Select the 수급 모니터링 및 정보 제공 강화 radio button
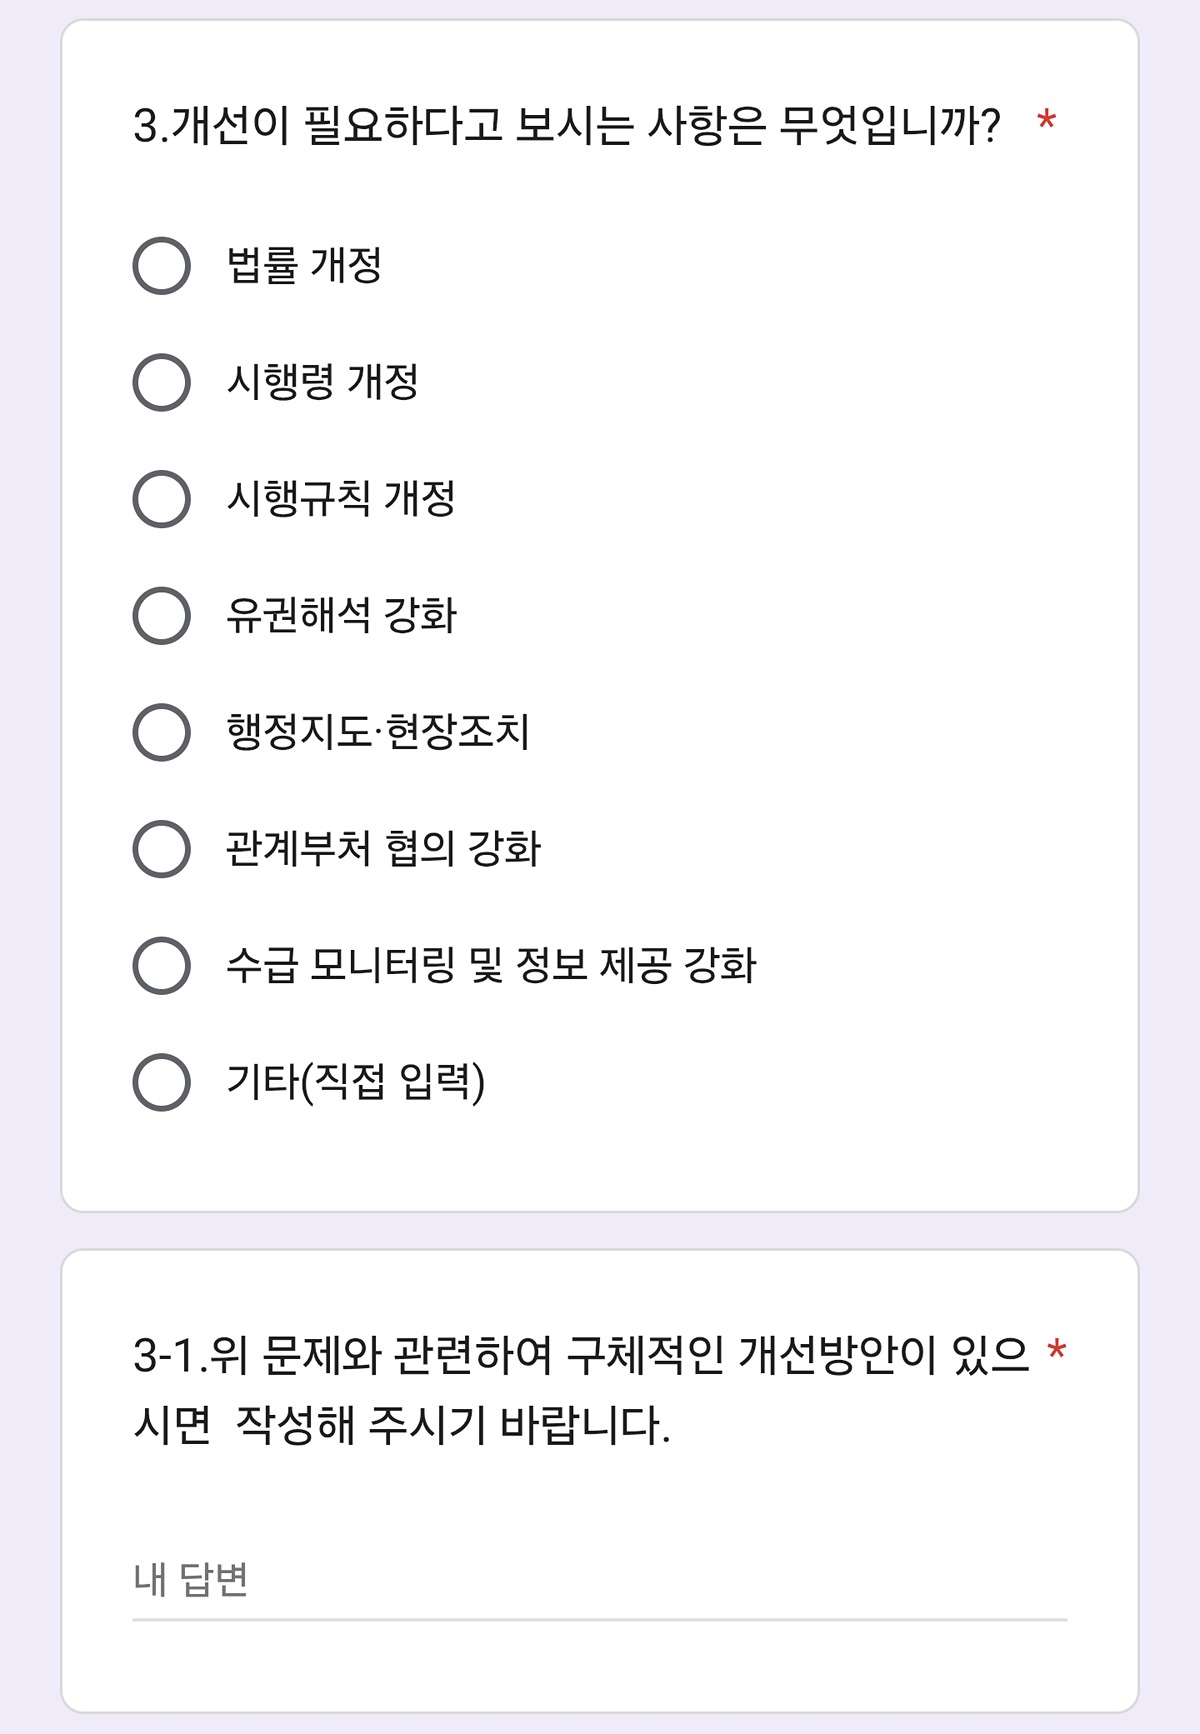The height and width of the screenshot is (1734, 1200). pos(161,965)
